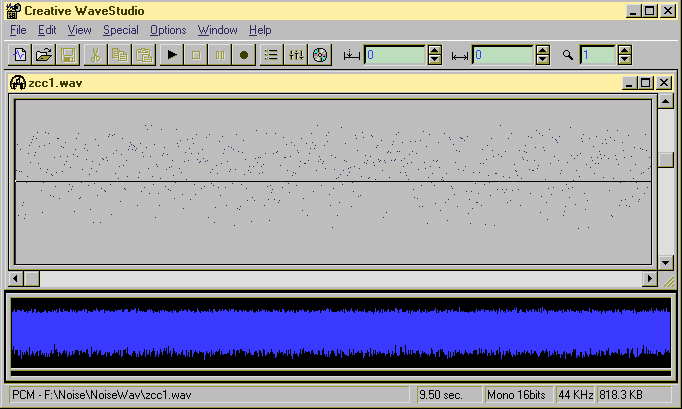The image size is (682, 409).
Task: Pause playback with the Pause button
Action: coord(220,55)
